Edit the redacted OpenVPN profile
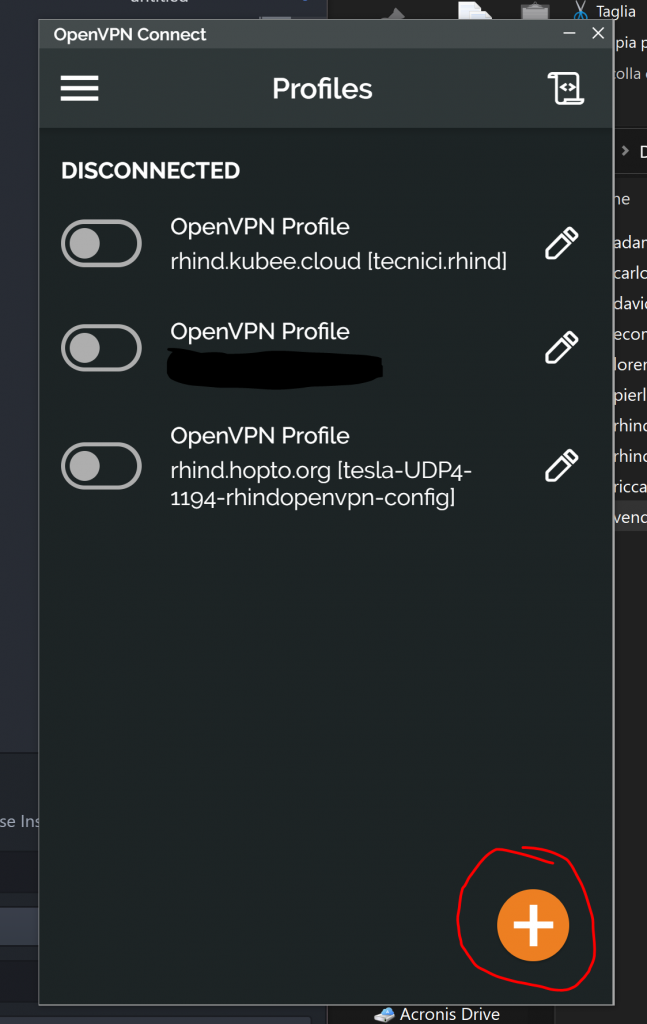The image size is (647, 1024). click(x=561, y=348)
